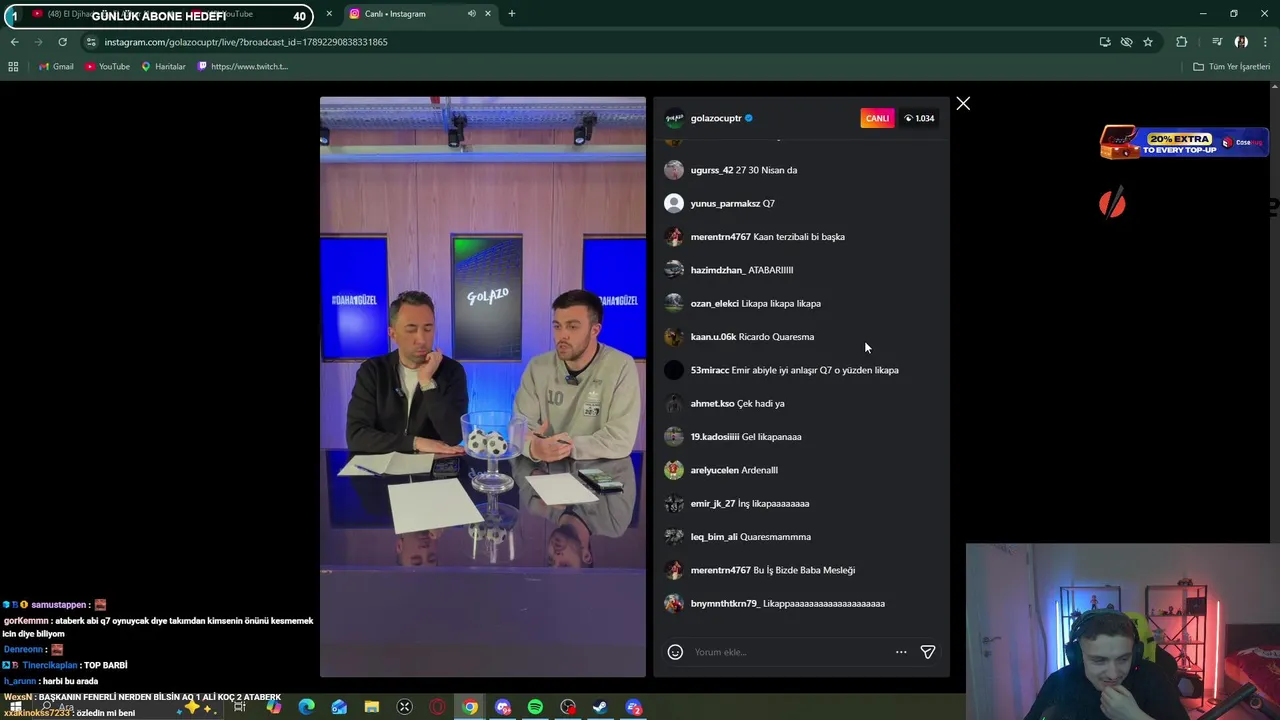
Task: Click the 'Bu İş Bizde Baba Mesleği' comment
Action: (x=804, y=570)
